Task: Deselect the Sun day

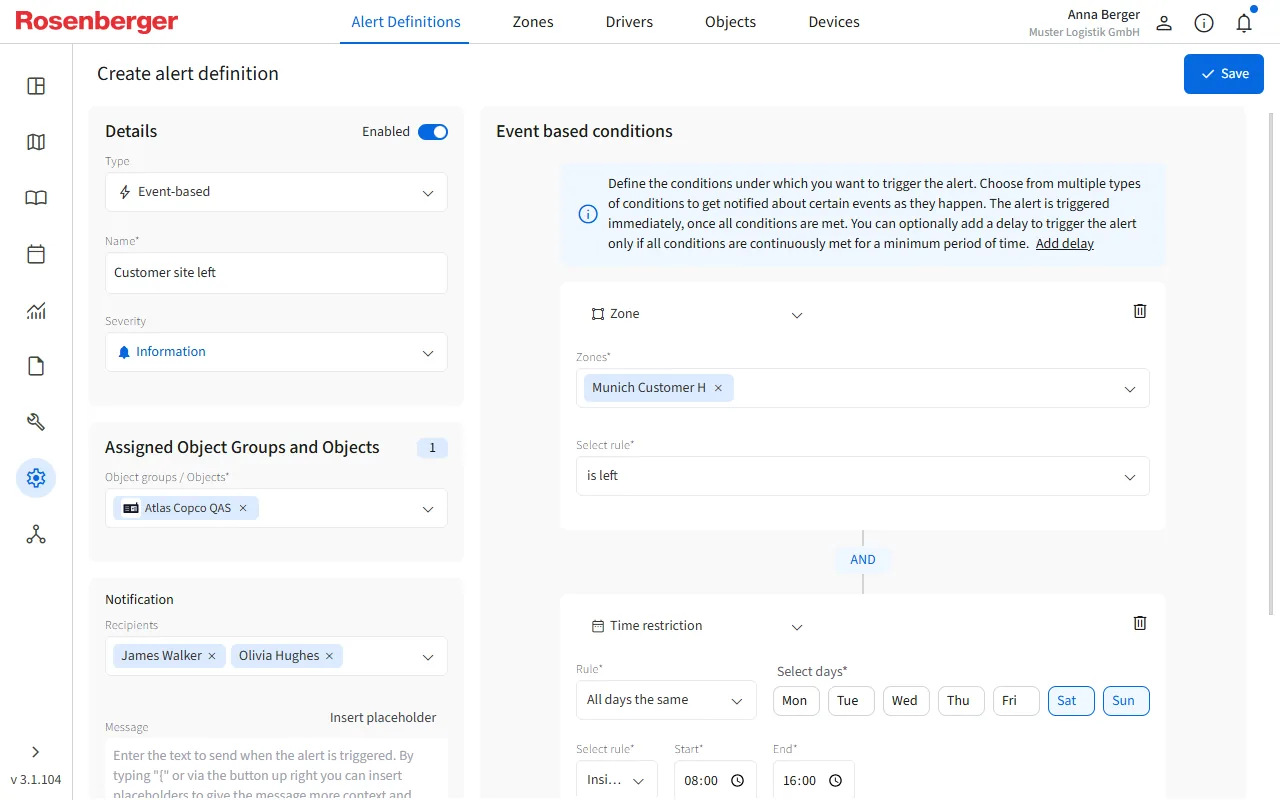Action: [x=1126, y=701]
